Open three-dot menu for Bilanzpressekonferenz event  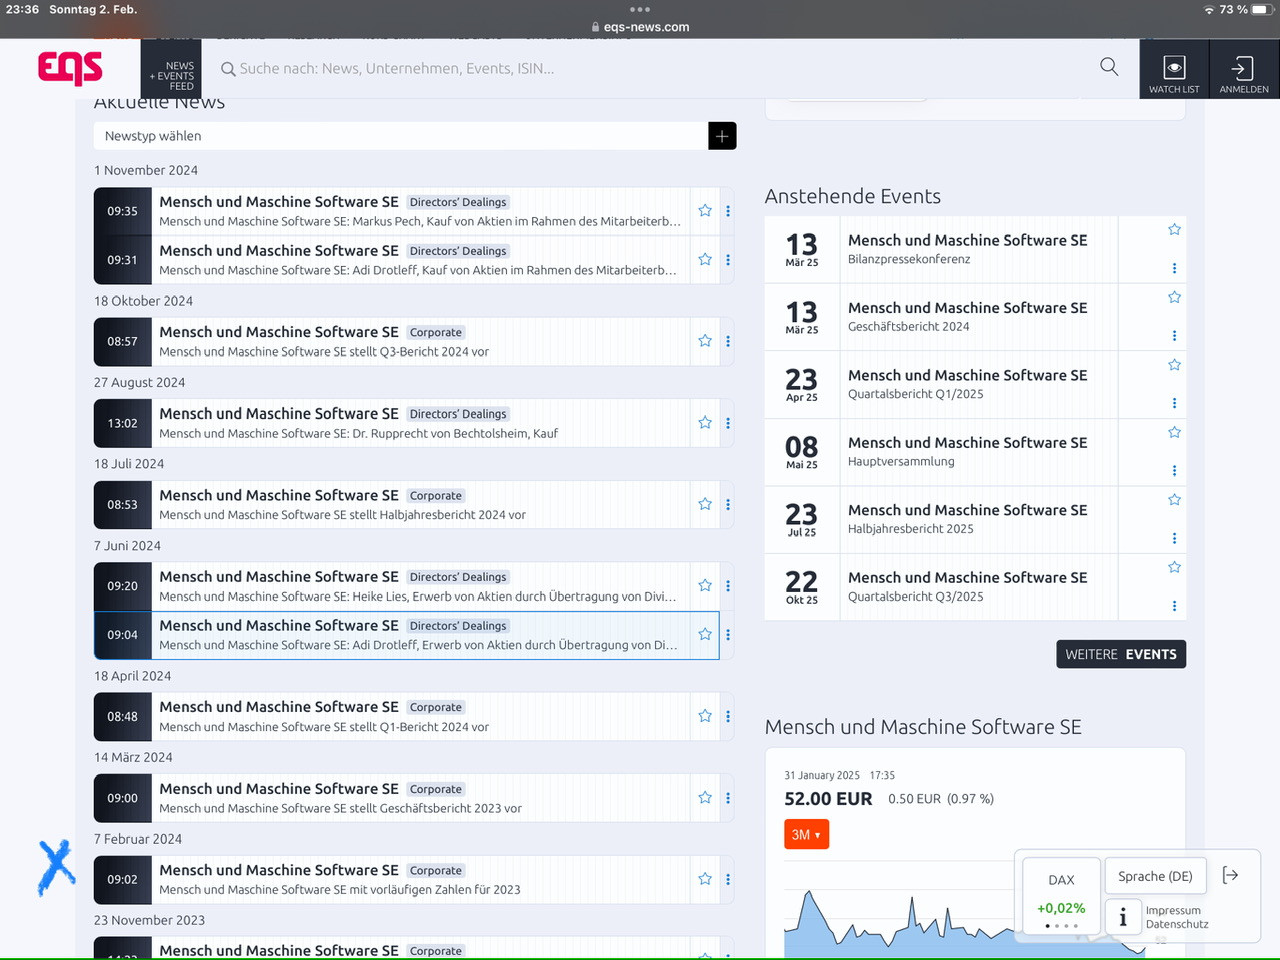pos(1174,268)
